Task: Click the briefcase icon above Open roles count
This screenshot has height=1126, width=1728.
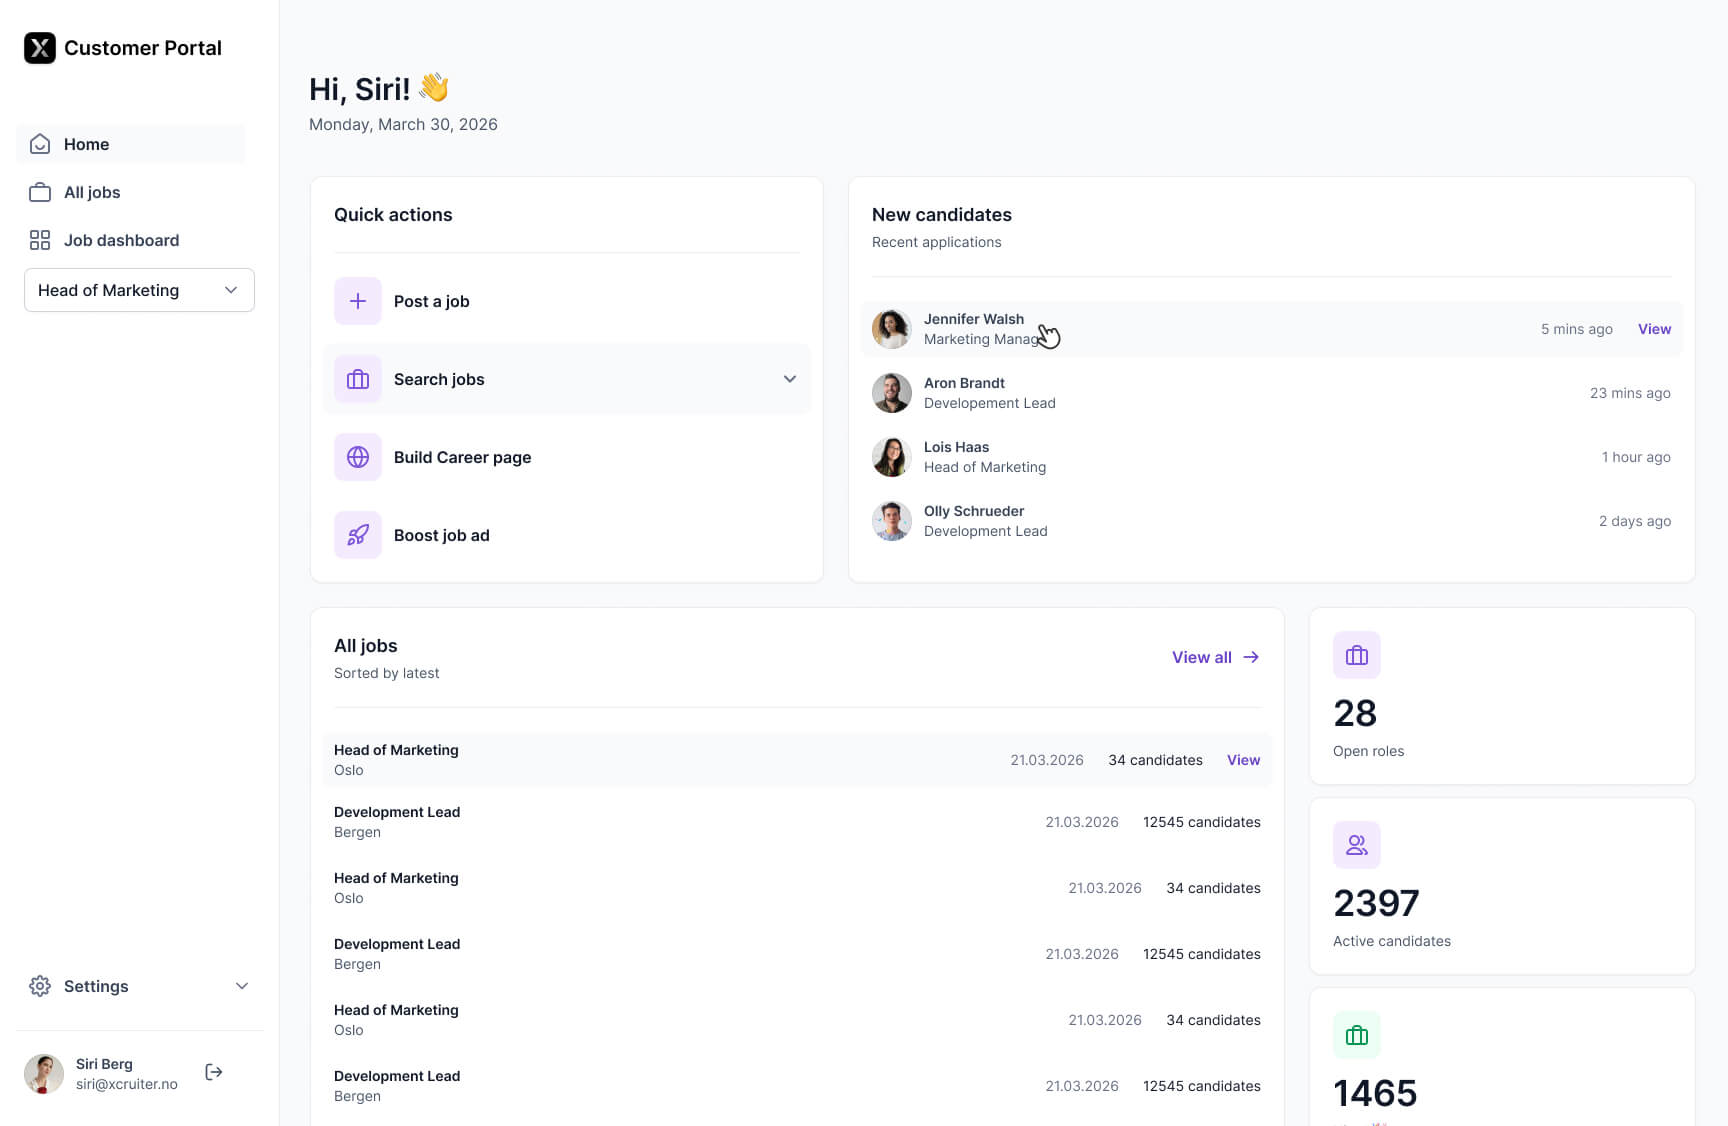Action: [x=1356, y=655]
